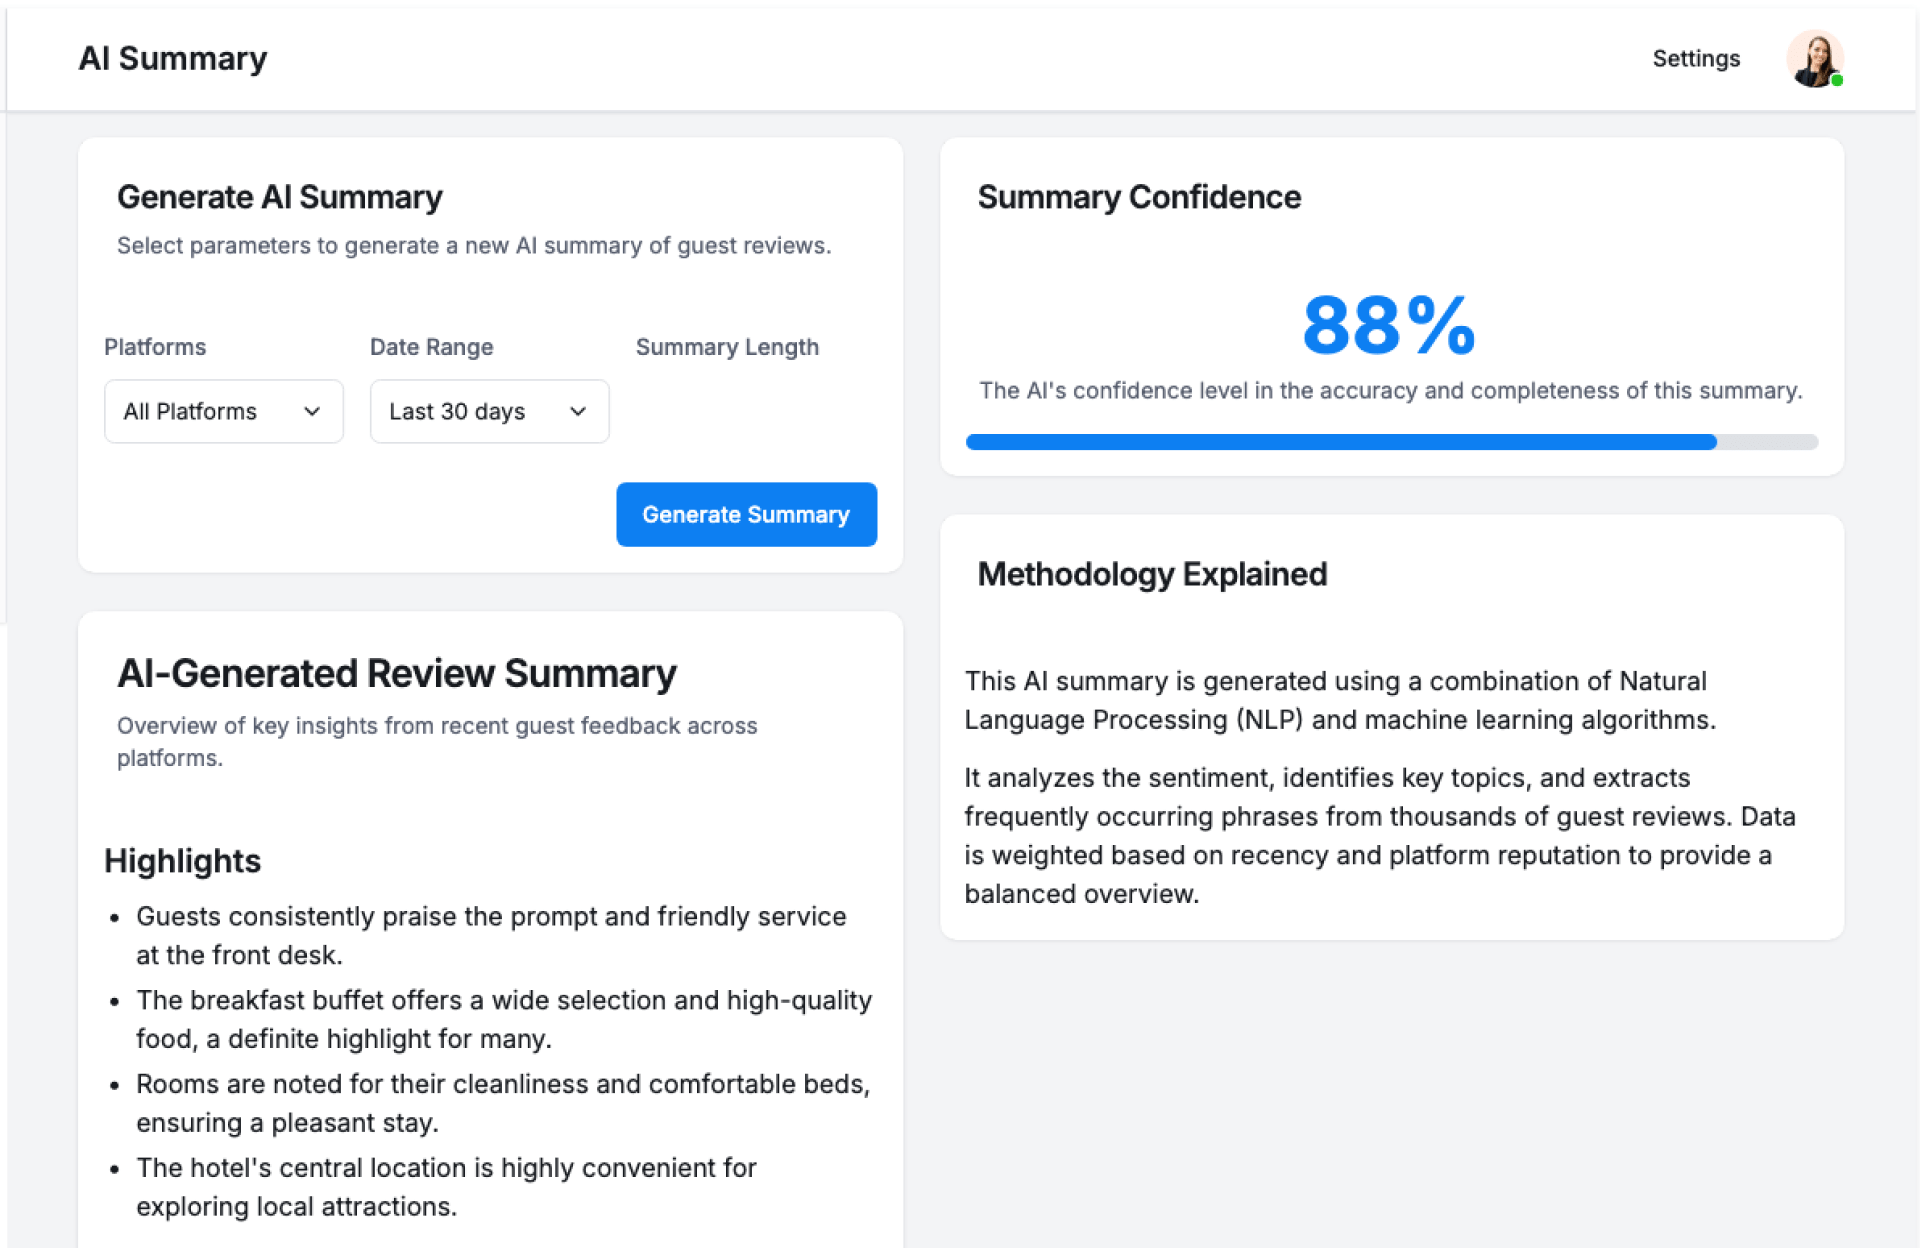Image resolution: width=1920 pixels, height=1248 pixels.
Task: Click the AI-Generated Review Summary heading
Action: click(x=397, y=674)
